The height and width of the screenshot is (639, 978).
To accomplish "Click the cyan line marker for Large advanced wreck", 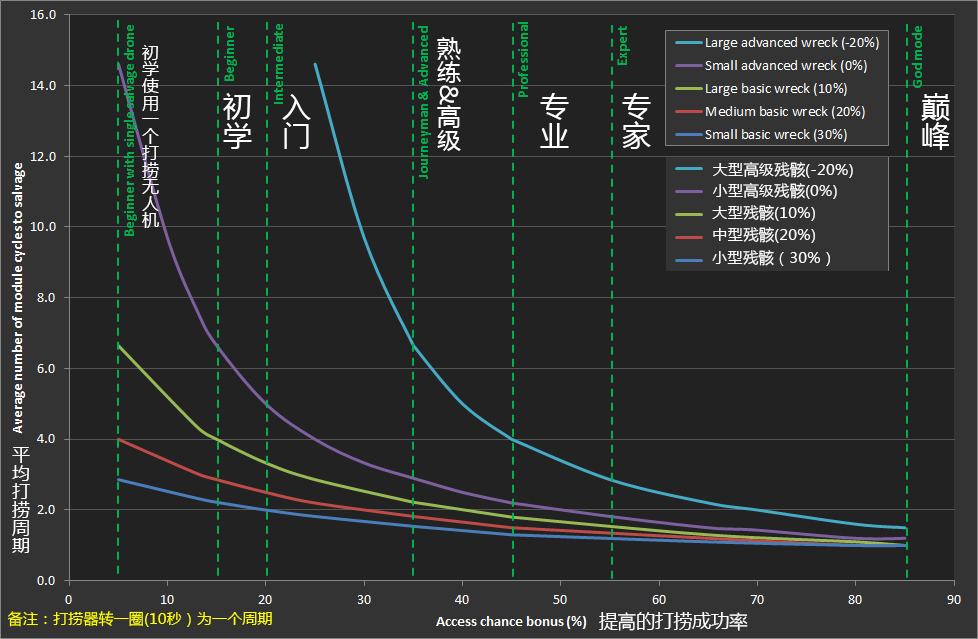I will [x=688, y=43].
